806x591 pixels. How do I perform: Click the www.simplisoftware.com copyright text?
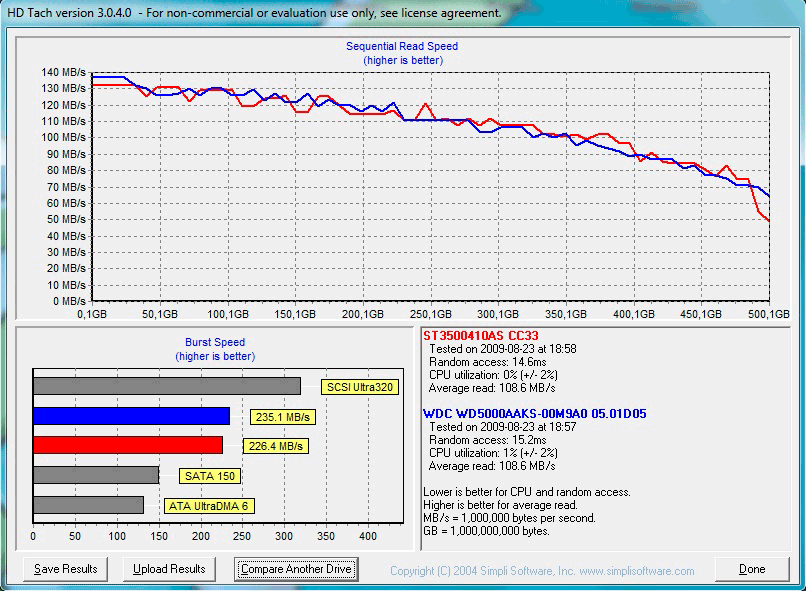coord(541,571)
